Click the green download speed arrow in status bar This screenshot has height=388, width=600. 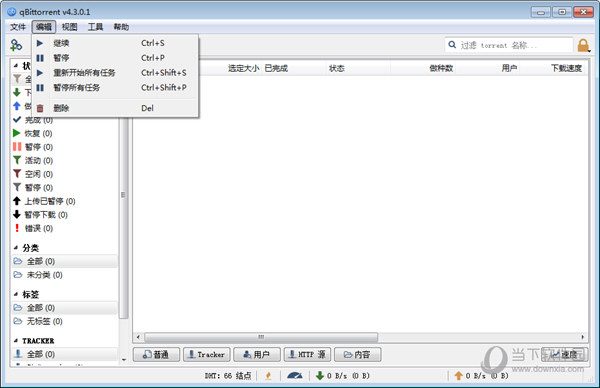point(320,376)
